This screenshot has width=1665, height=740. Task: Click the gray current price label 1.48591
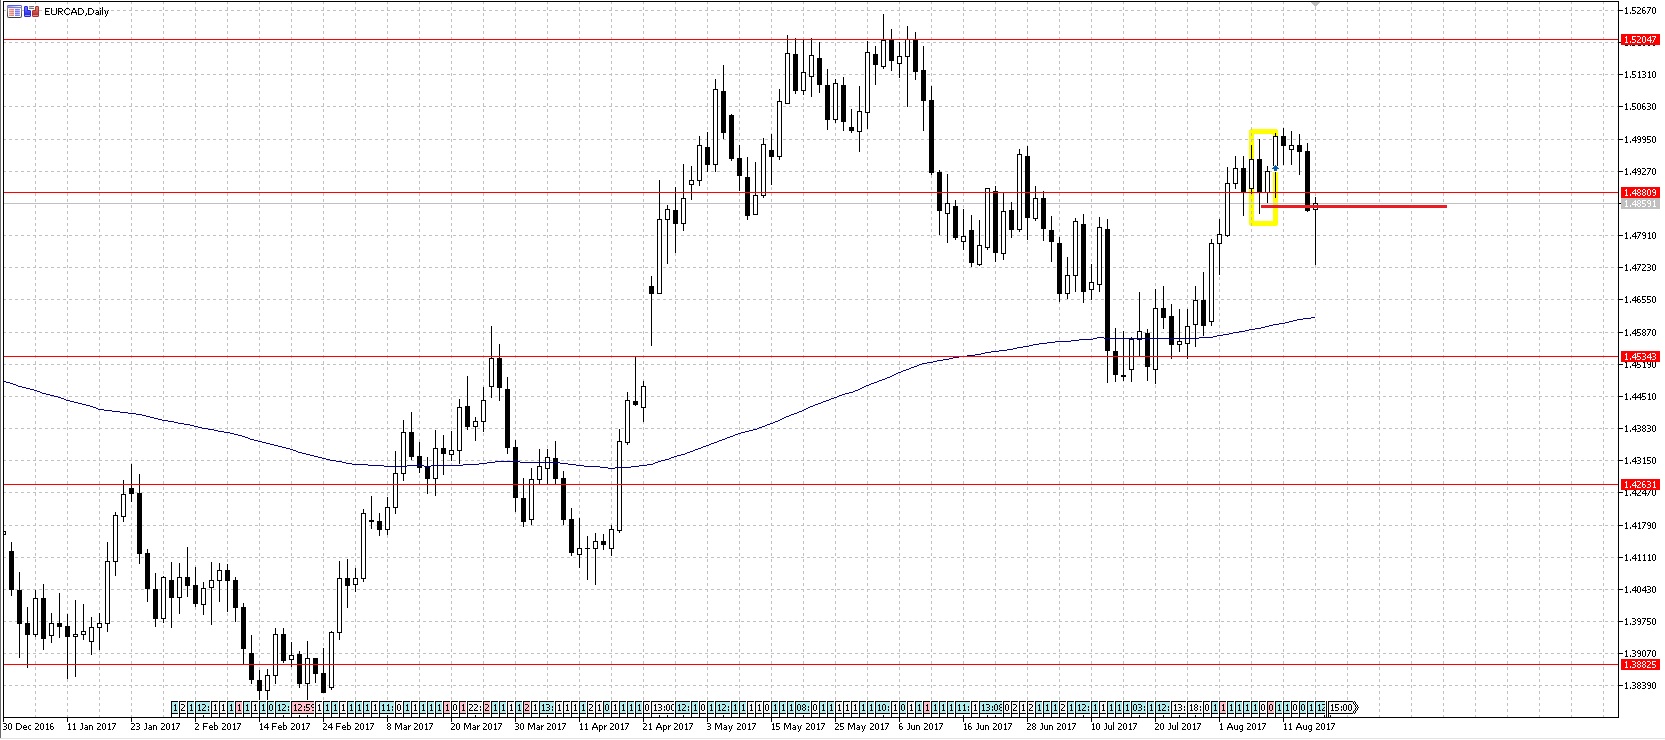[1640, 203]
